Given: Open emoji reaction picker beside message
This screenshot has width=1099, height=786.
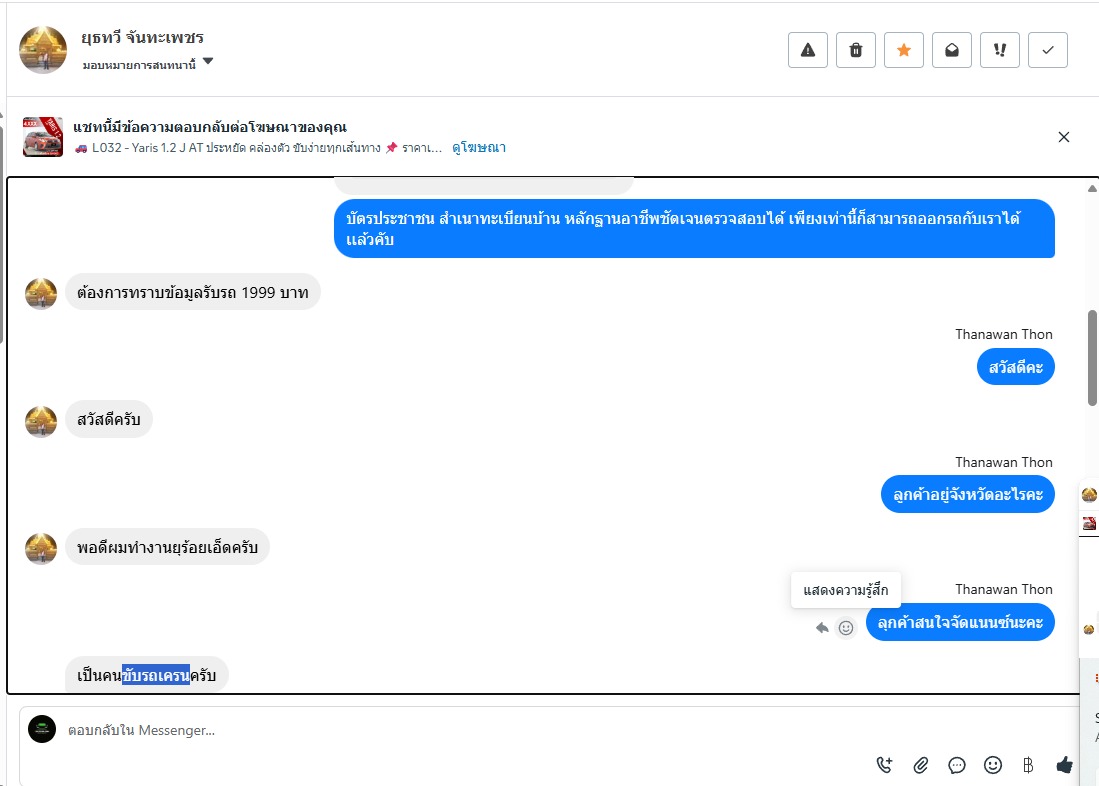Looking at the screenshot, I should point(846,628).
